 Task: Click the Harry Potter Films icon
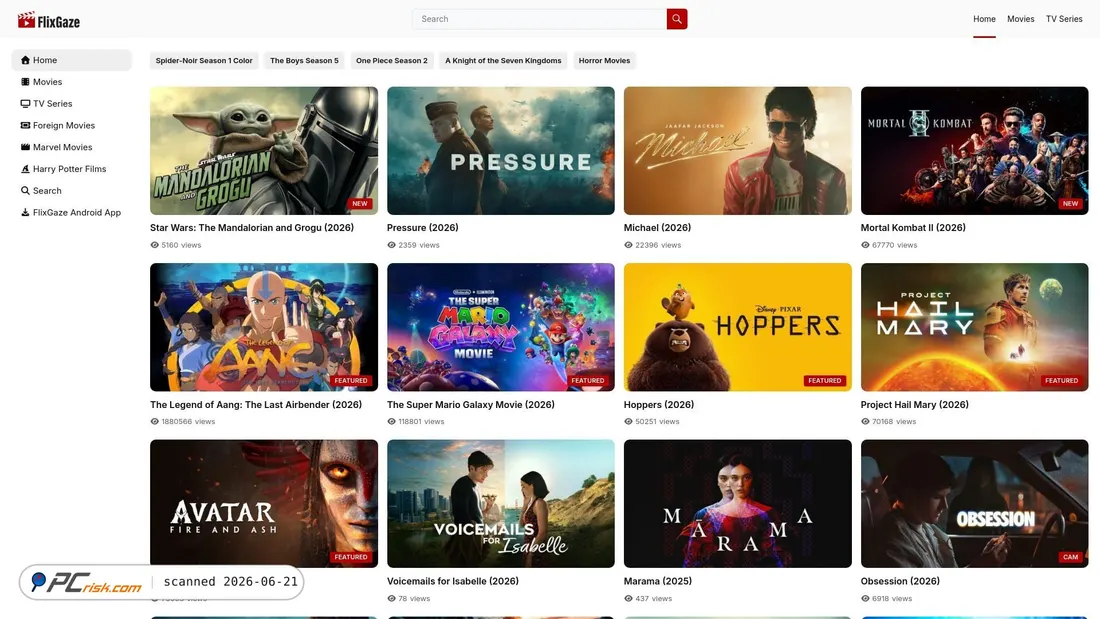(25, 169)
